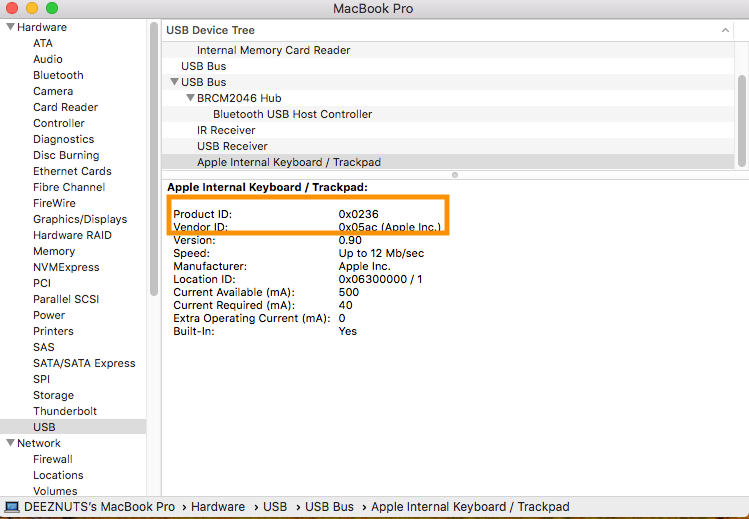This screenshot has height=519, width=749.
Task: Select Bluetooth USB Host Controller row
Action: (x=448, y=114)
